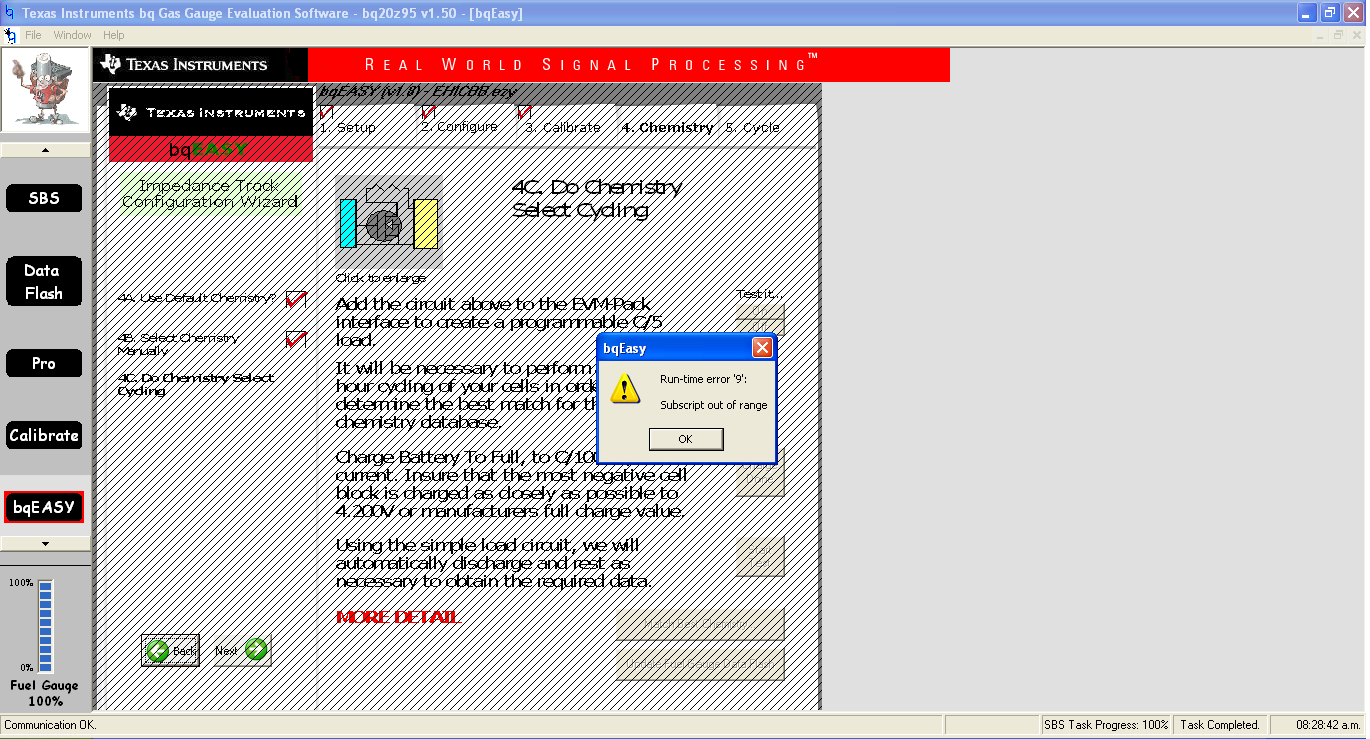Click the battery mascot image
This screenshot has height=739, width=1370.
pos(45,91)
